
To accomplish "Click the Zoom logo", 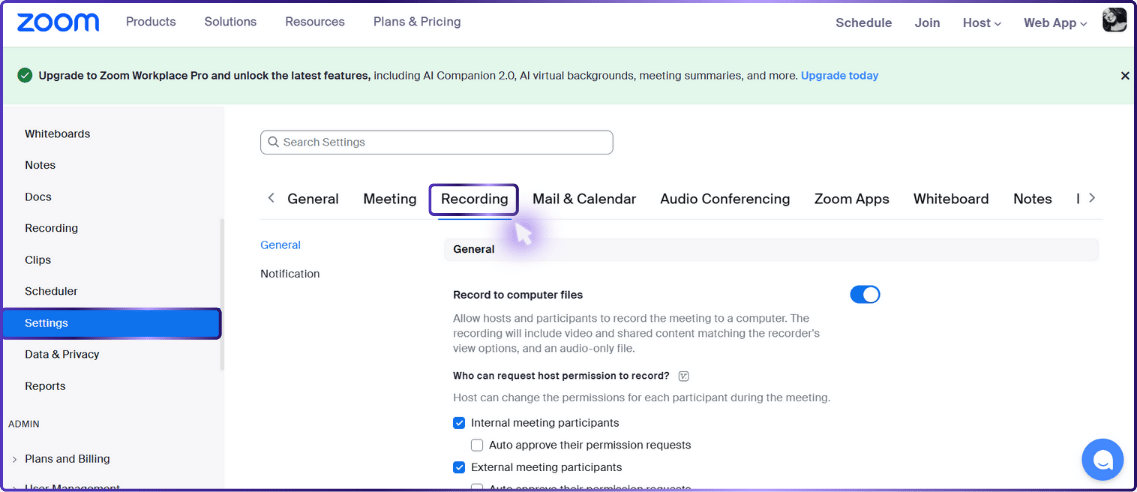I will coord(58,22).
